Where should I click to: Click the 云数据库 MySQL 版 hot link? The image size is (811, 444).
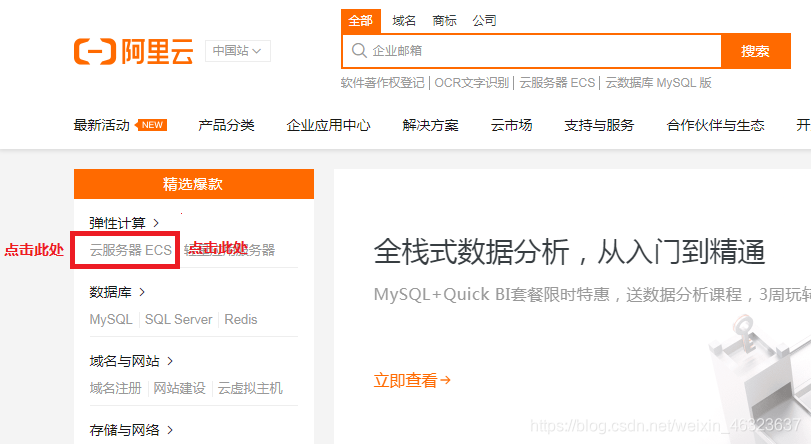pos(658,83)
